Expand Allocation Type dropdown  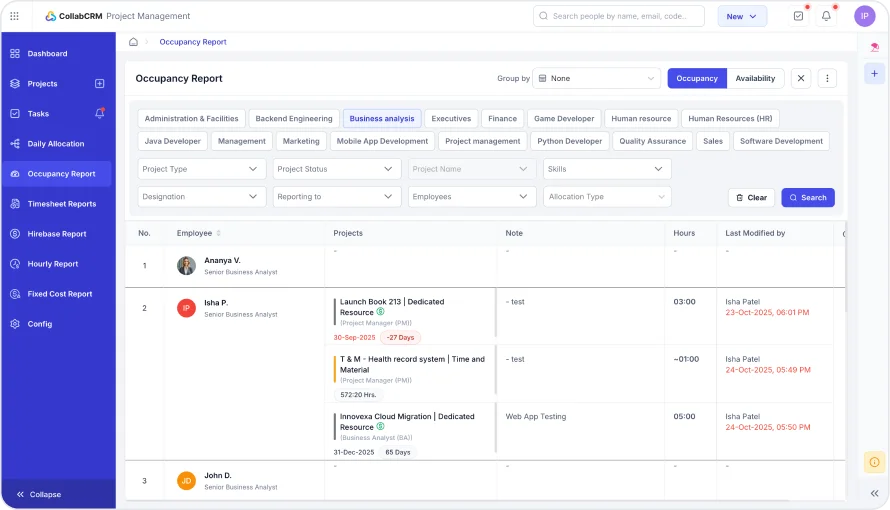pyautogui.click(x=607, y=197)
